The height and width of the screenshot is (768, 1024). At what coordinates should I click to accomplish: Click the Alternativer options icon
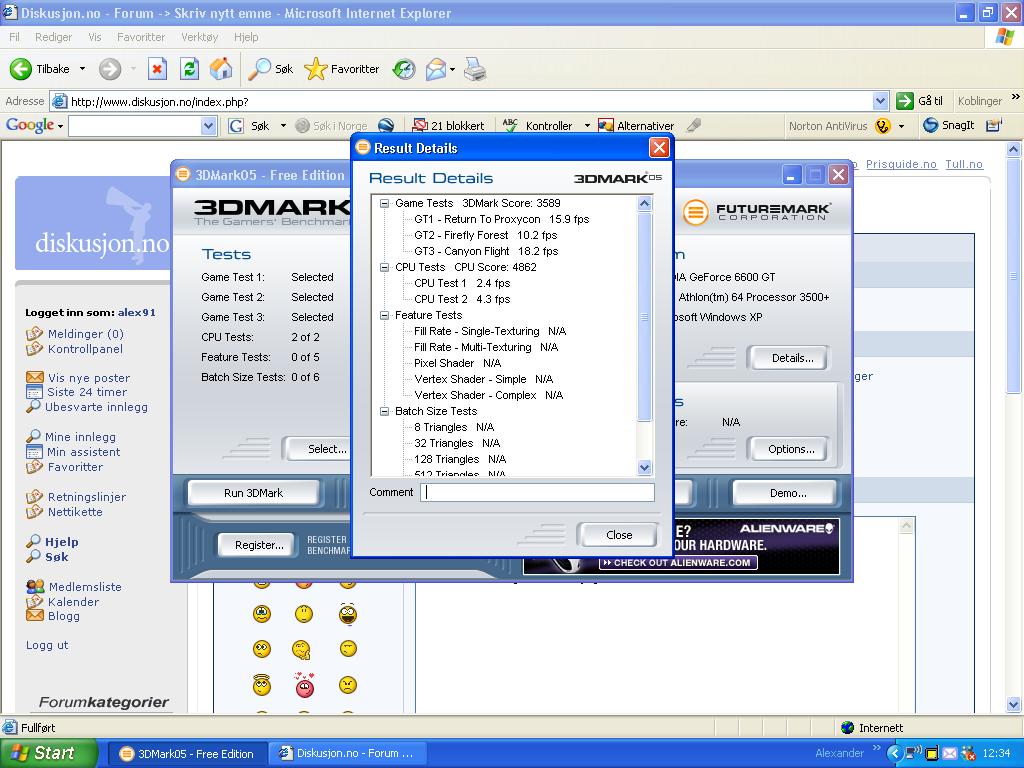pos(606,125)
